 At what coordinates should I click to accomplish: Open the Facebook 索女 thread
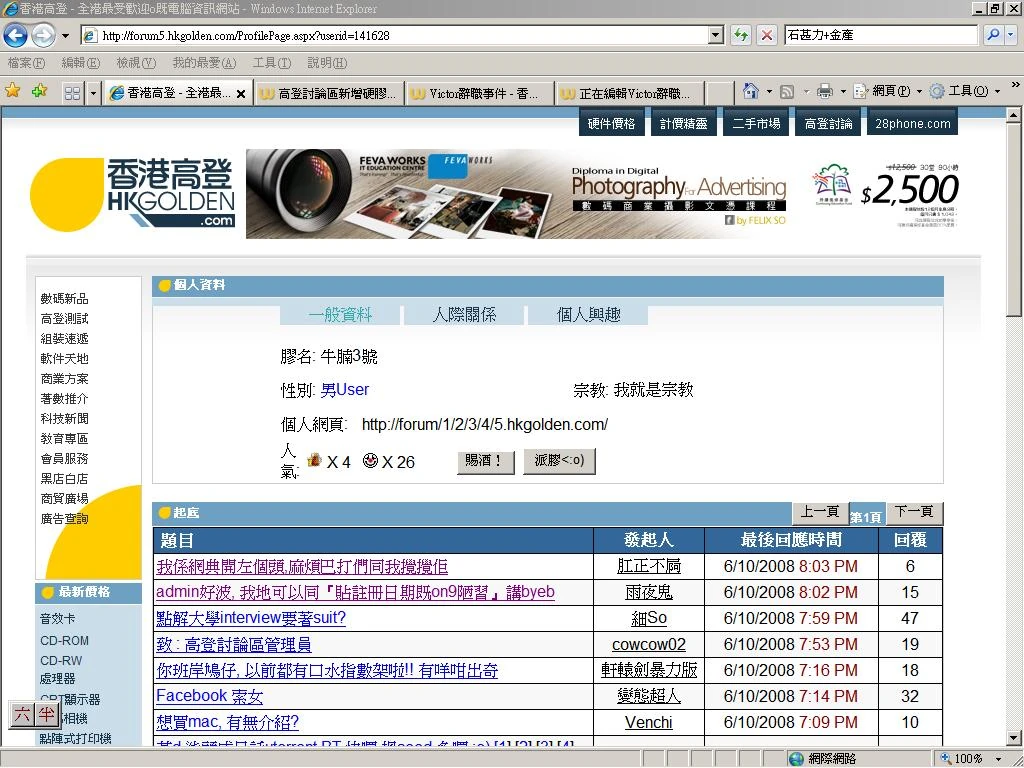coord(210,696)
